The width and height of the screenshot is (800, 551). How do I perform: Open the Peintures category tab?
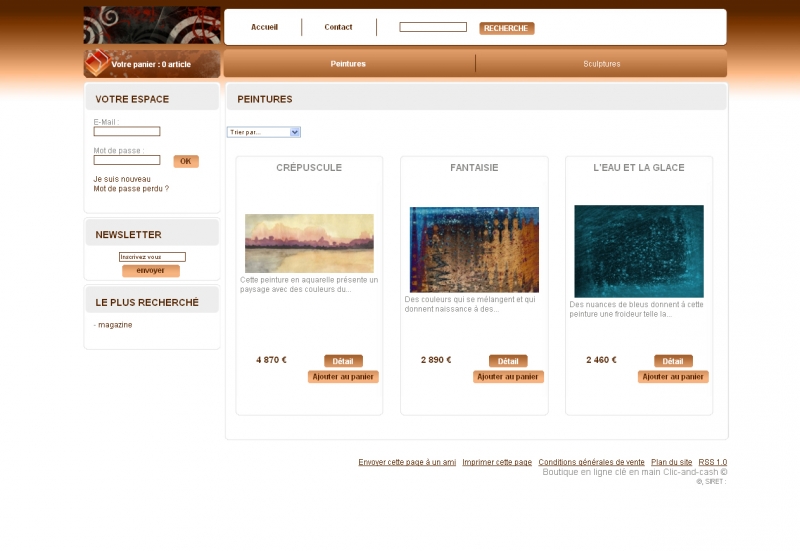point(348,64)
